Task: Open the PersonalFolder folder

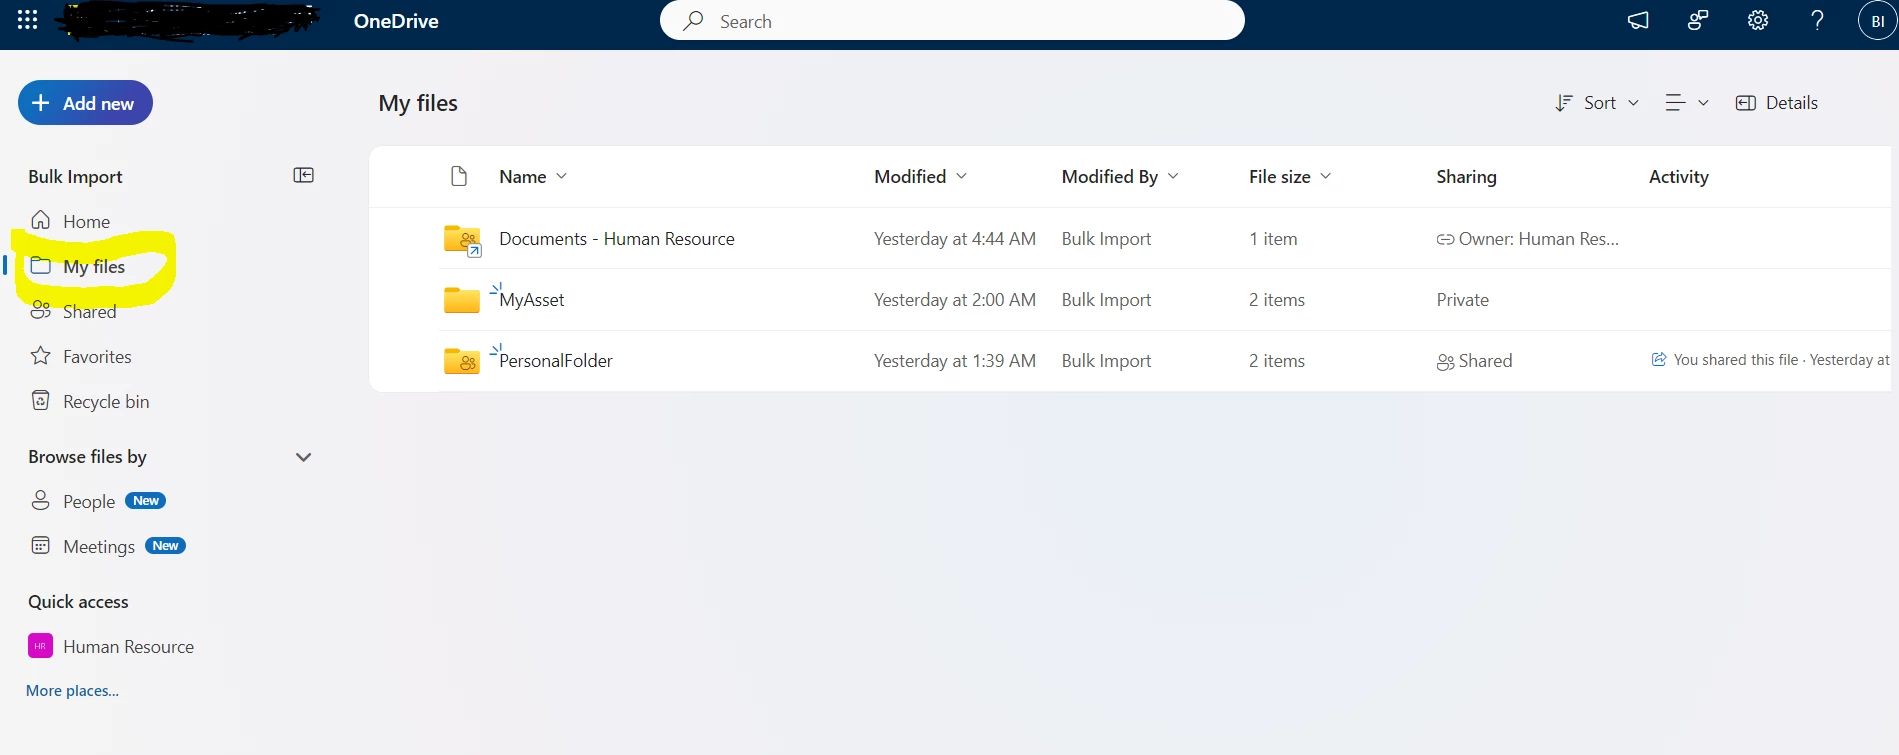Action: pyautogui.click(x=556, y=361)
